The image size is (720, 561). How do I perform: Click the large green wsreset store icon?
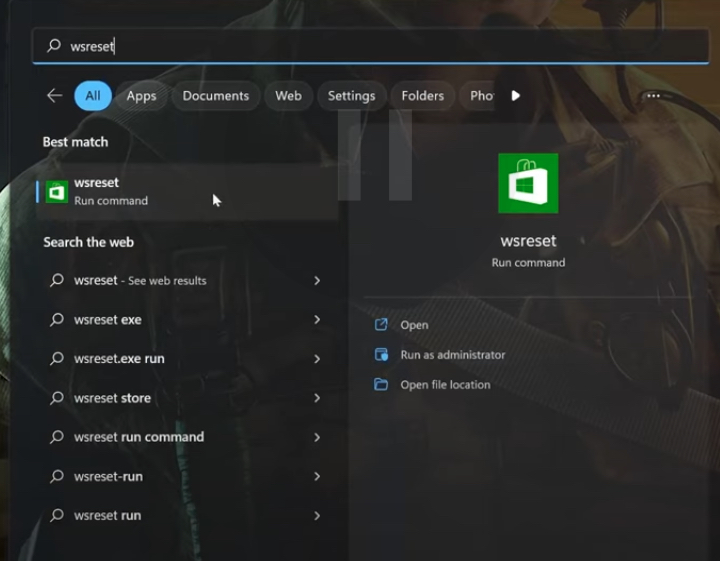pyautogui.click(x=528, y=183)
